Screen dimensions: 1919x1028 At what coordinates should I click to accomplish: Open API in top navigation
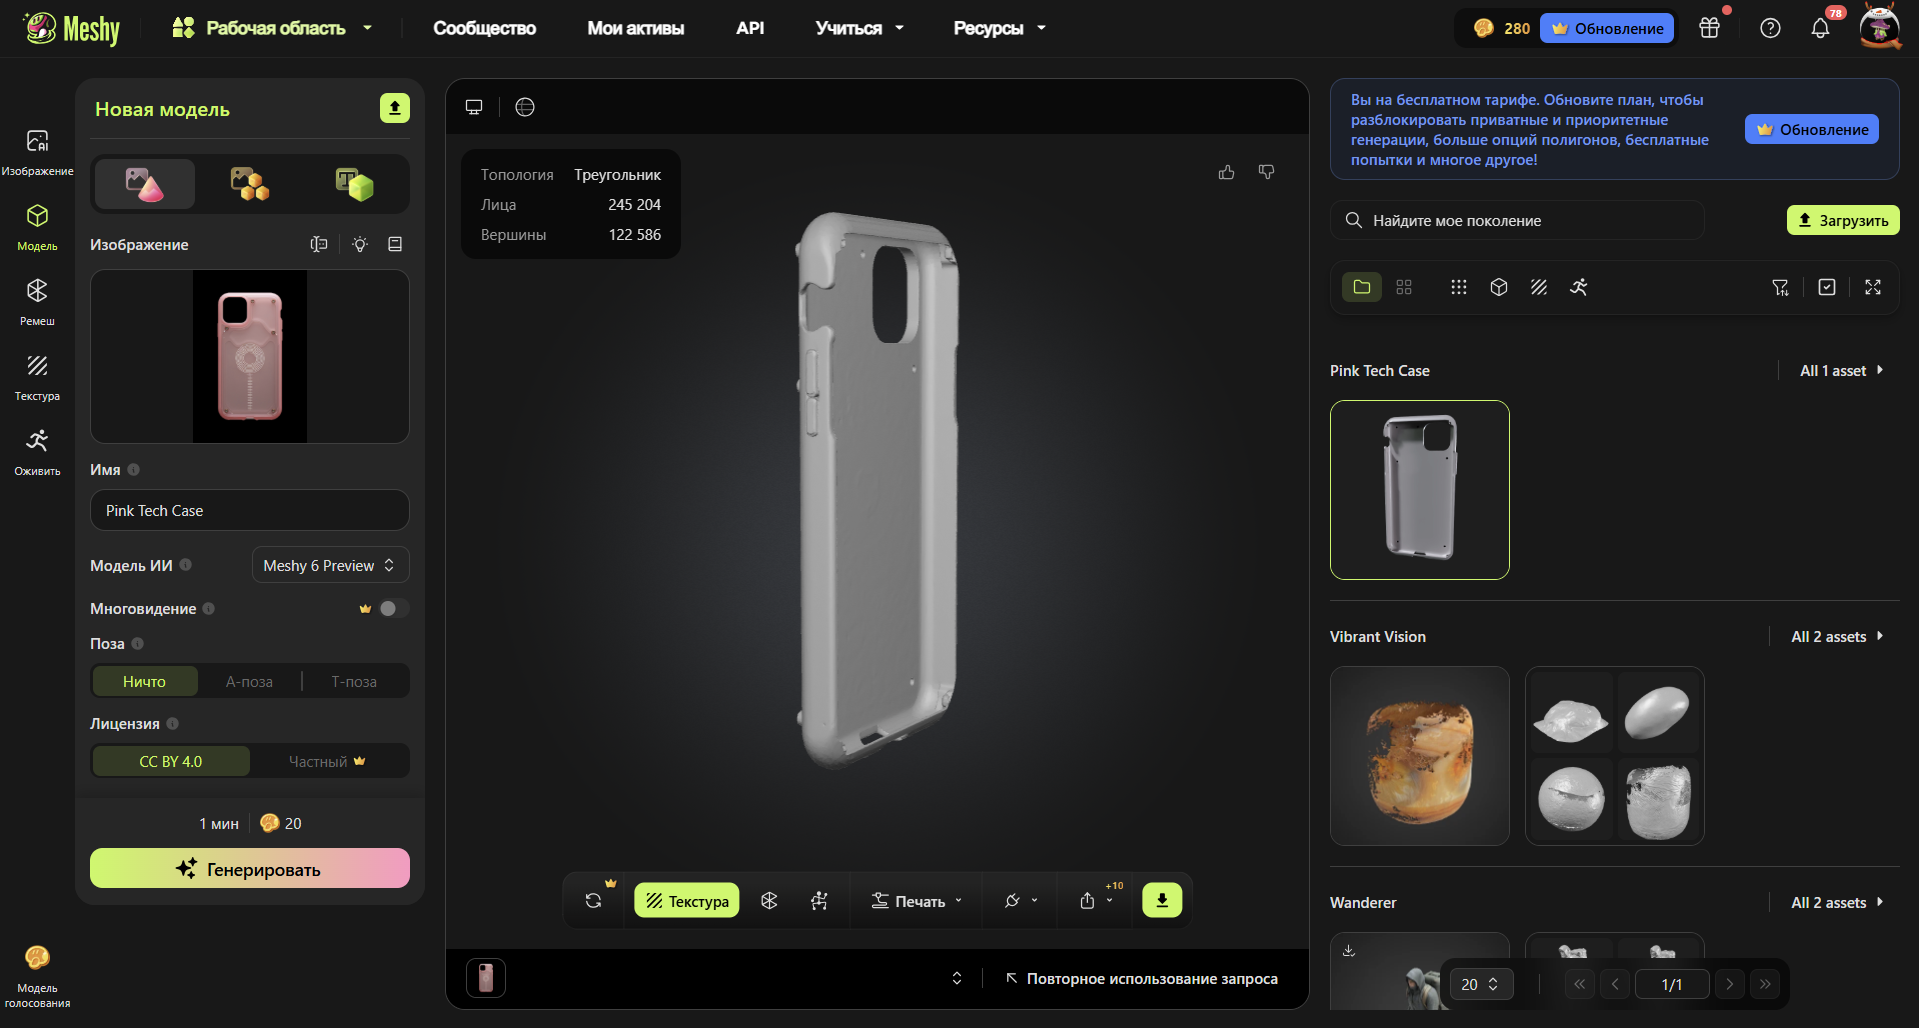click(x=750, y=28)
